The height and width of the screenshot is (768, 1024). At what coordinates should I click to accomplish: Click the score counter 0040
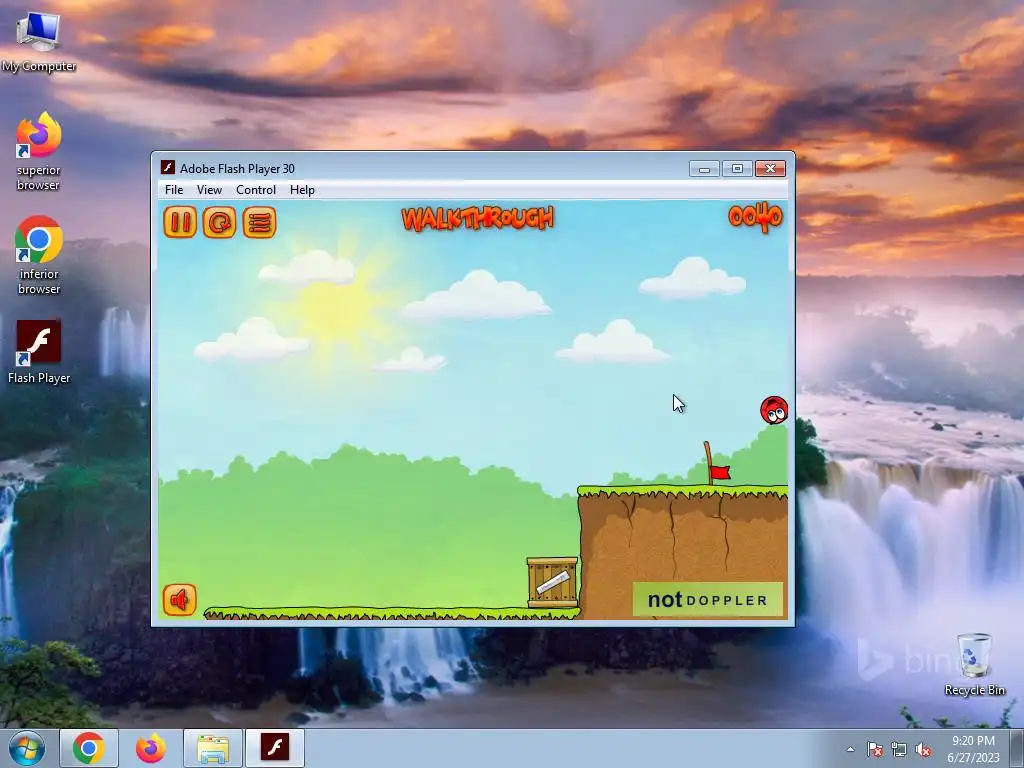click(x=755, y=217)
